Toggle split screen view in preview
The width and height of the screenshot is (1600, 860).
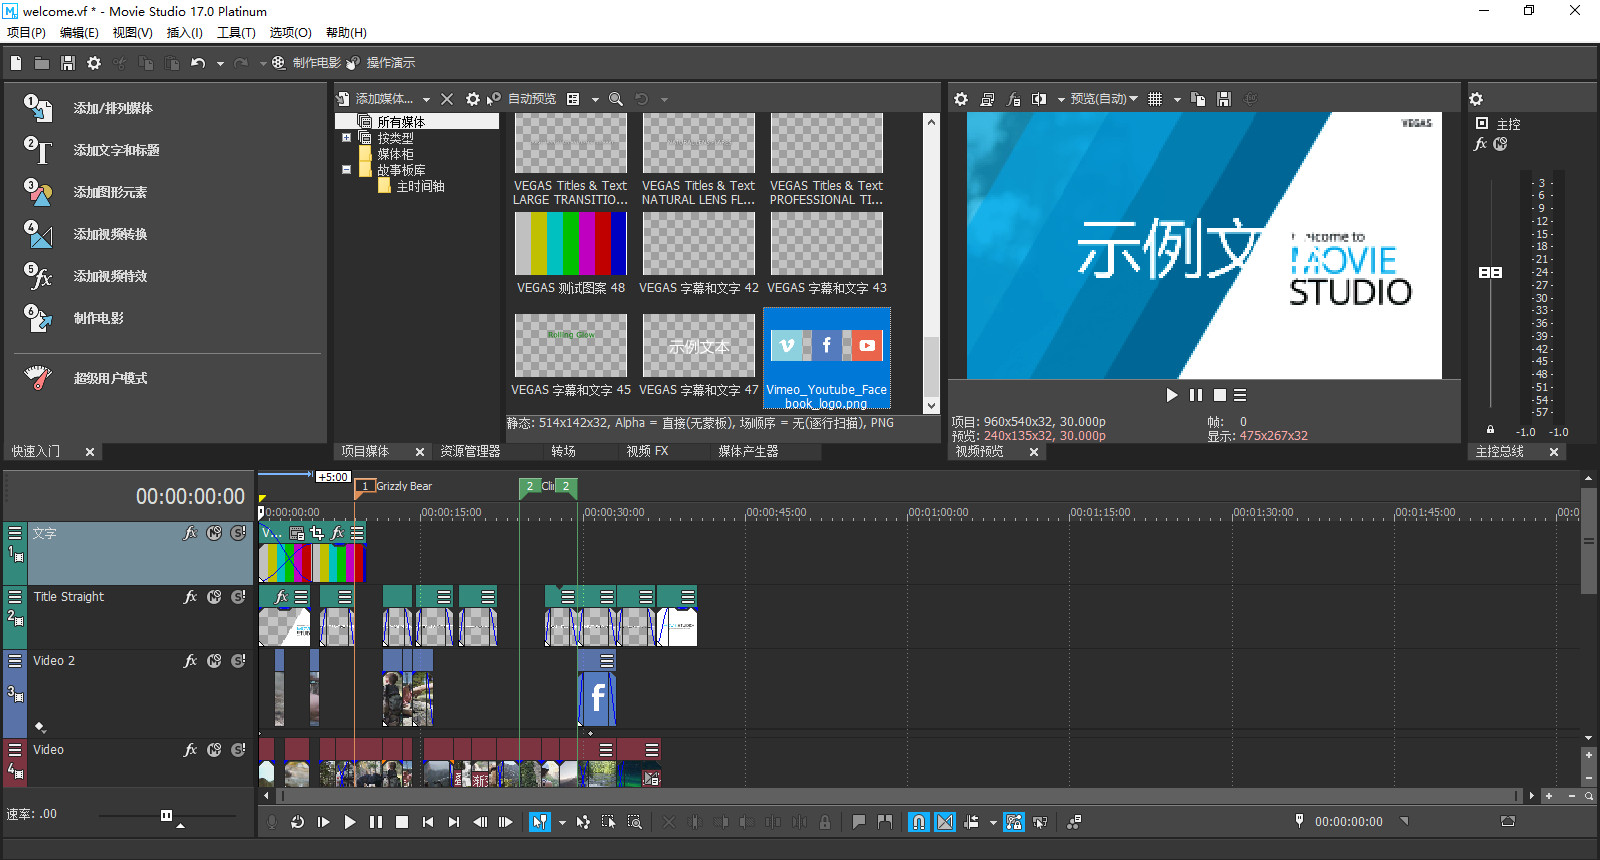point(1039,99)
